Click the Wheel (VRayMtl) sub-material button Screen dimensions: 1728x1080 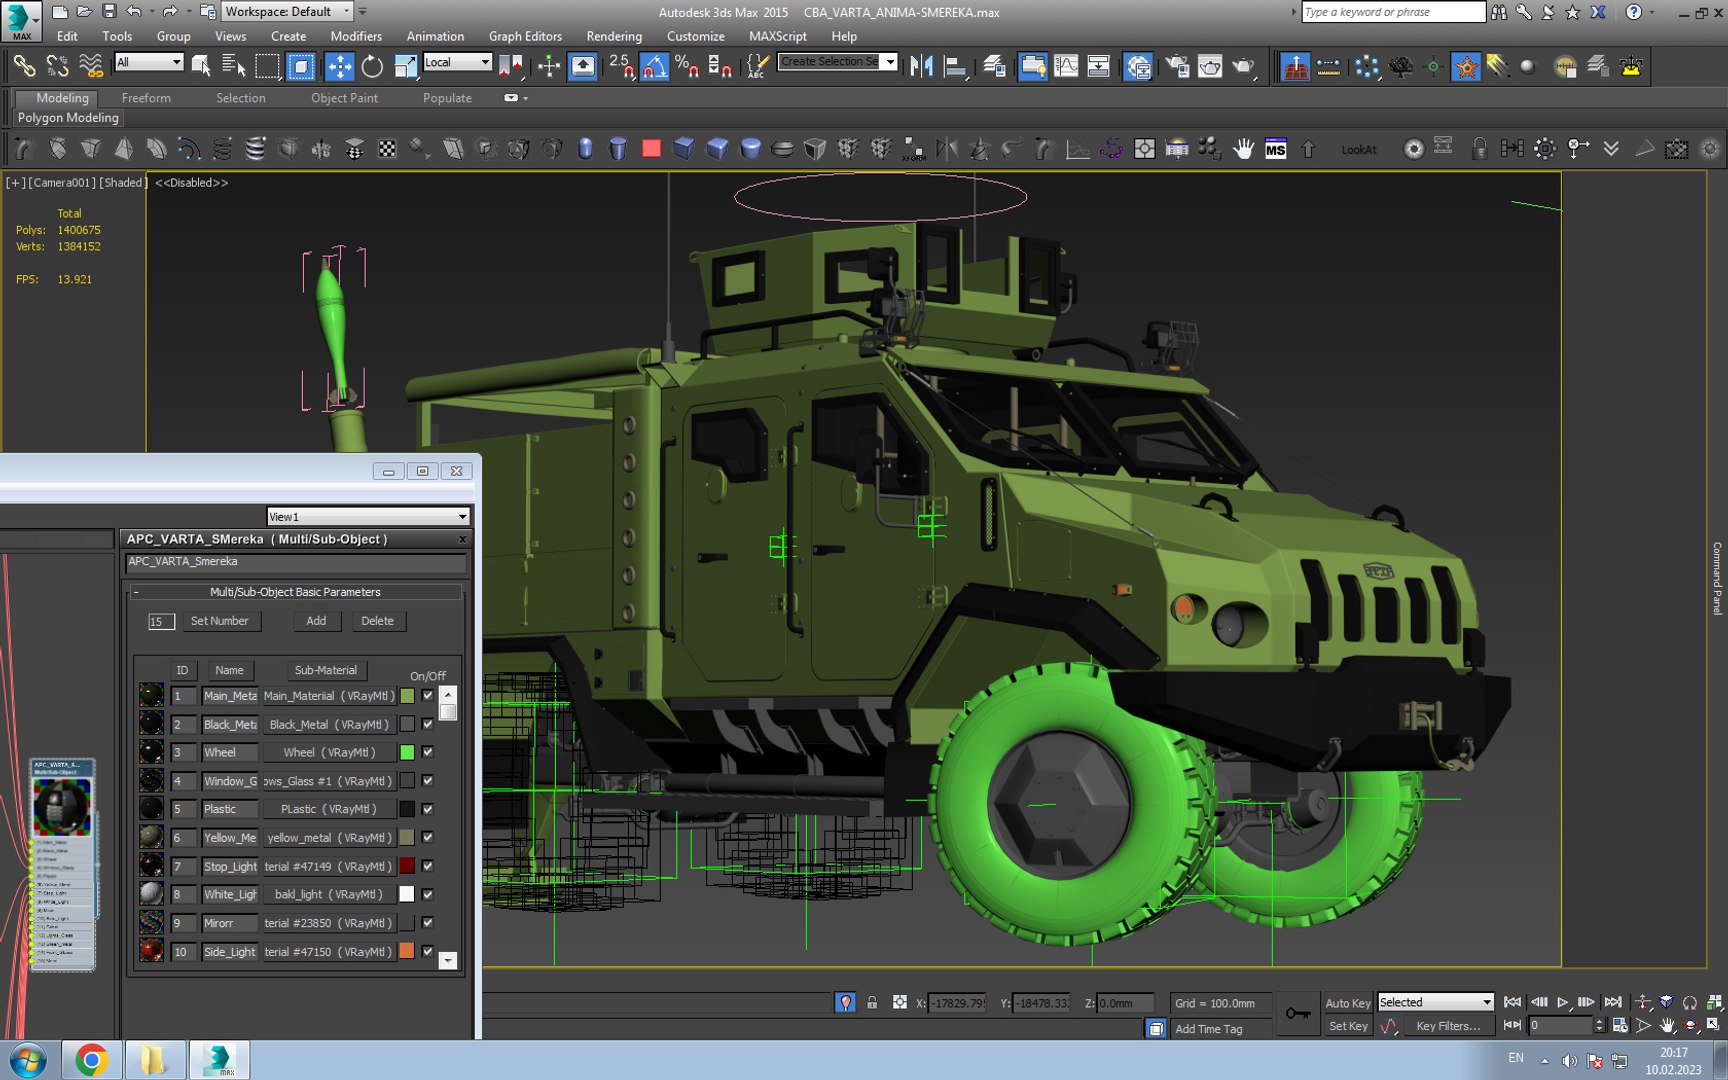click(x=329, y=752)
